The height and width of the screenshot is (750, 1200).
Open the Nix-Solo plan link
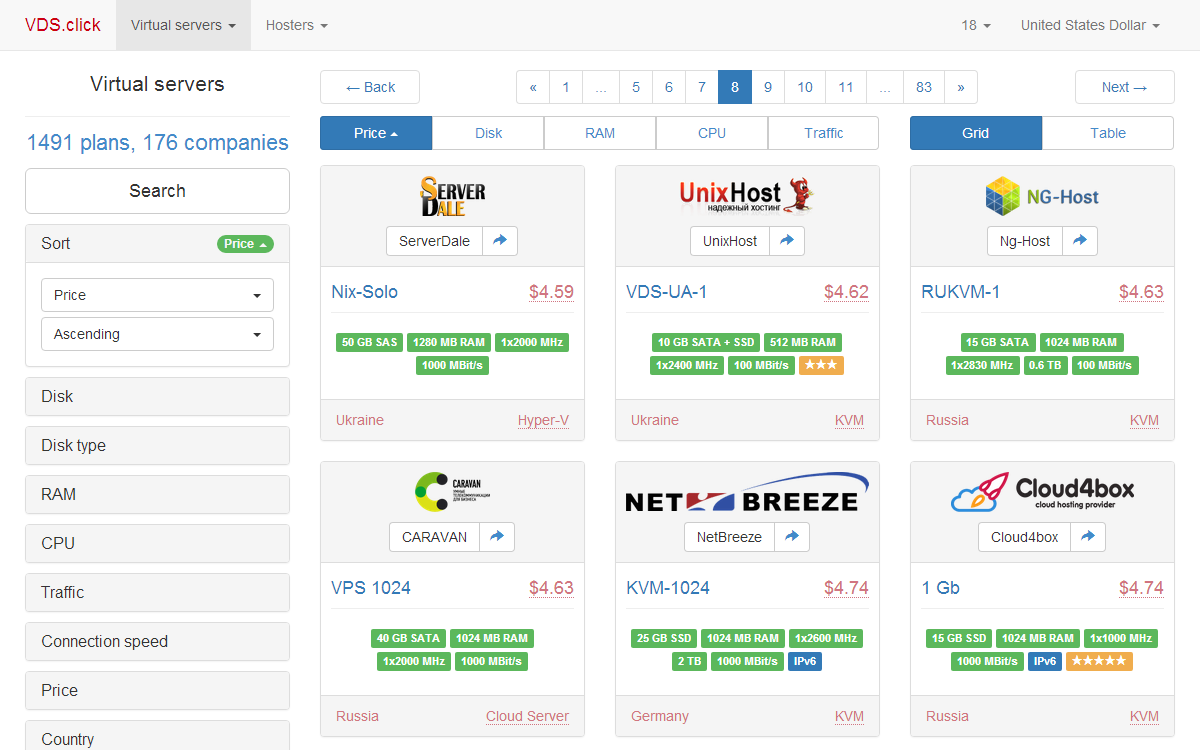[364, 292]
